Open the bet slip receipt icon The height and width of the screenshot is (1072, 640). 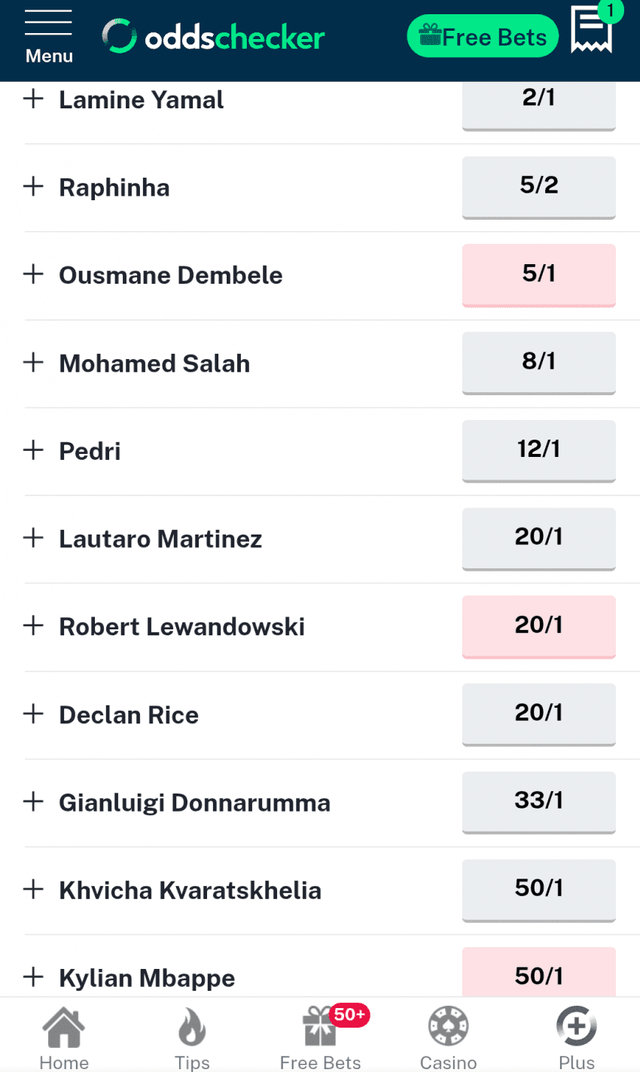pyautogui.click(x=591, y=31)
